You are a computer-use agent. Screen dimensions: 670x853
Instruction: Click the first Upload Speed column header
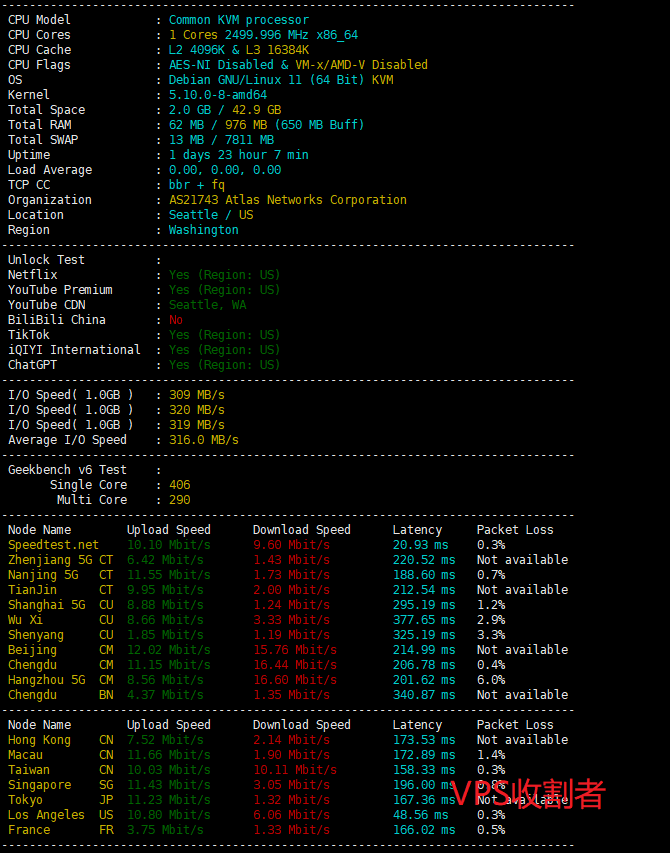pyautogui.click(x=168, y=530)
